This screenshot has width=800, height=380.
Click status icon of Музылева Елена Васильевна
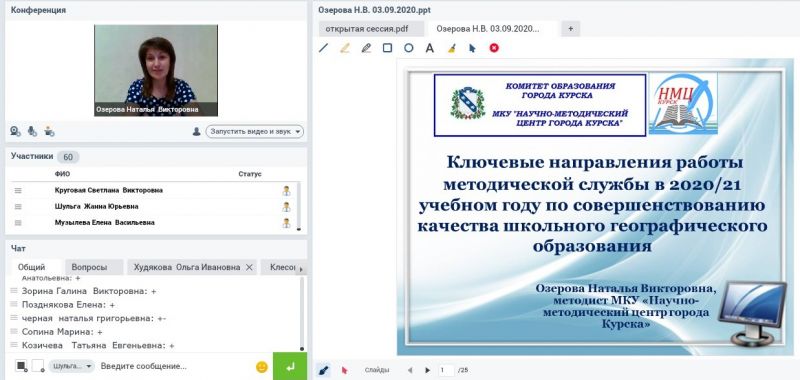pyautogui.click(x=287, y=223)
